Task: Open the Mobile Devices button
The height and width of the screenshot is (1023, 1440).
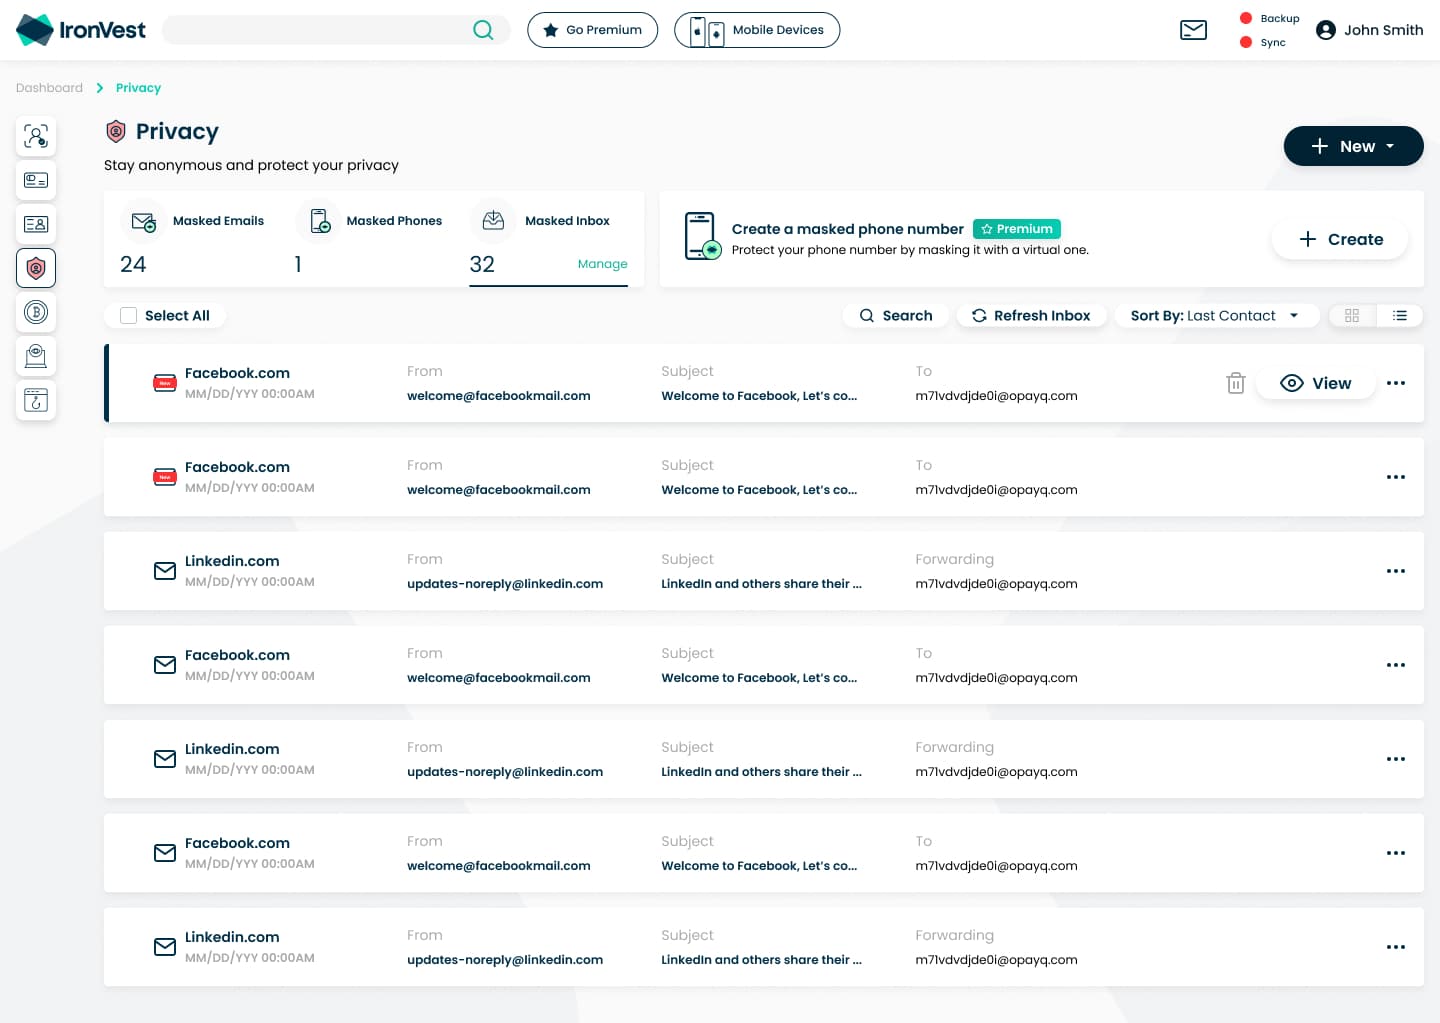Action: coord(757,30)
